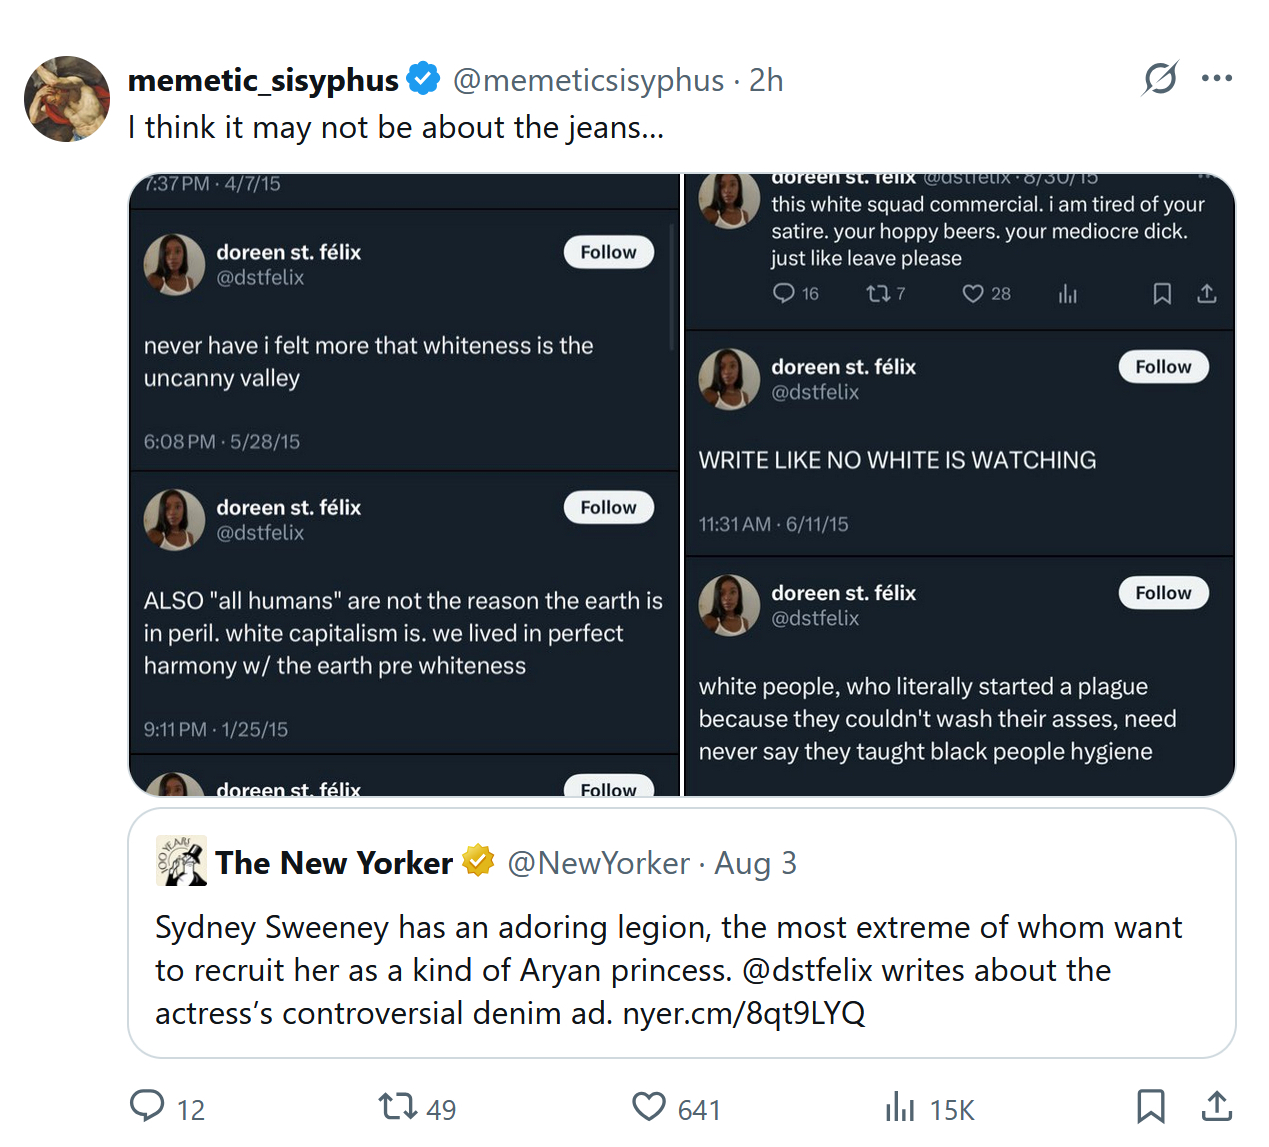Open the right screenshot image
1269x1147 pixels.
959,485
